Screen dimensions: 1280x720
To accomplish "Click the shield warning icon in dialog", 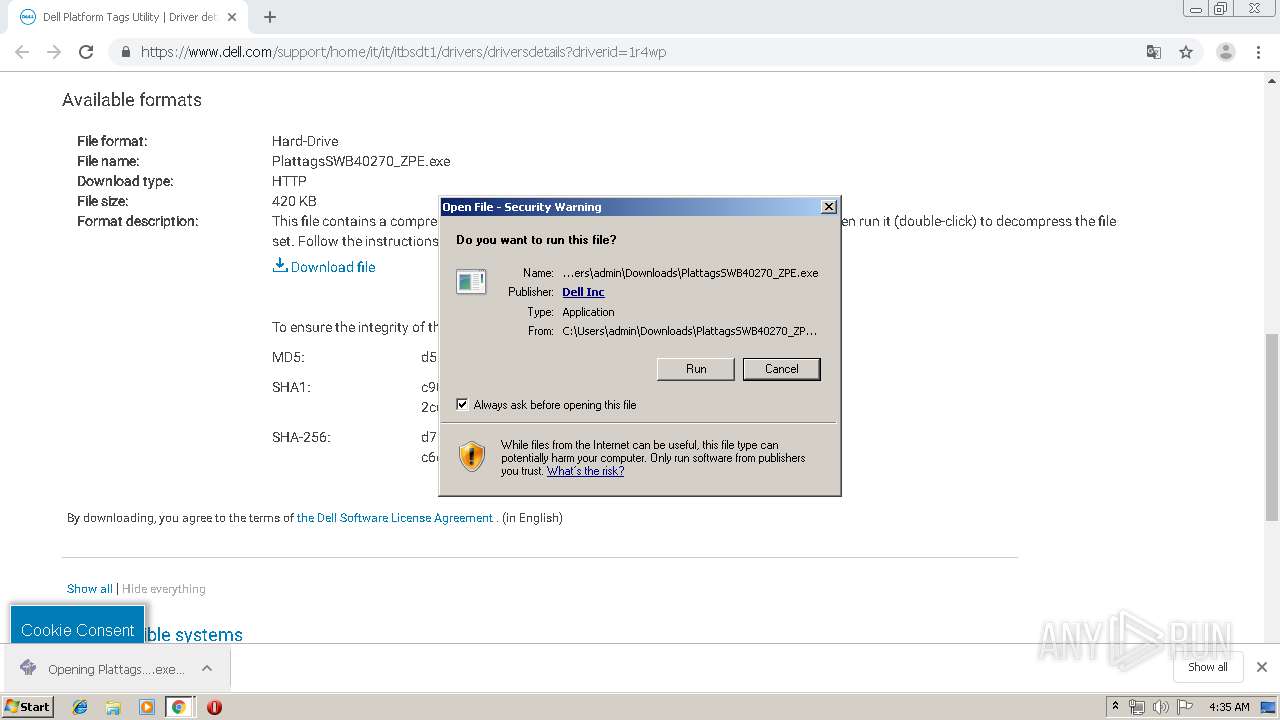I will pyautogui.click(x=472, y=456).
